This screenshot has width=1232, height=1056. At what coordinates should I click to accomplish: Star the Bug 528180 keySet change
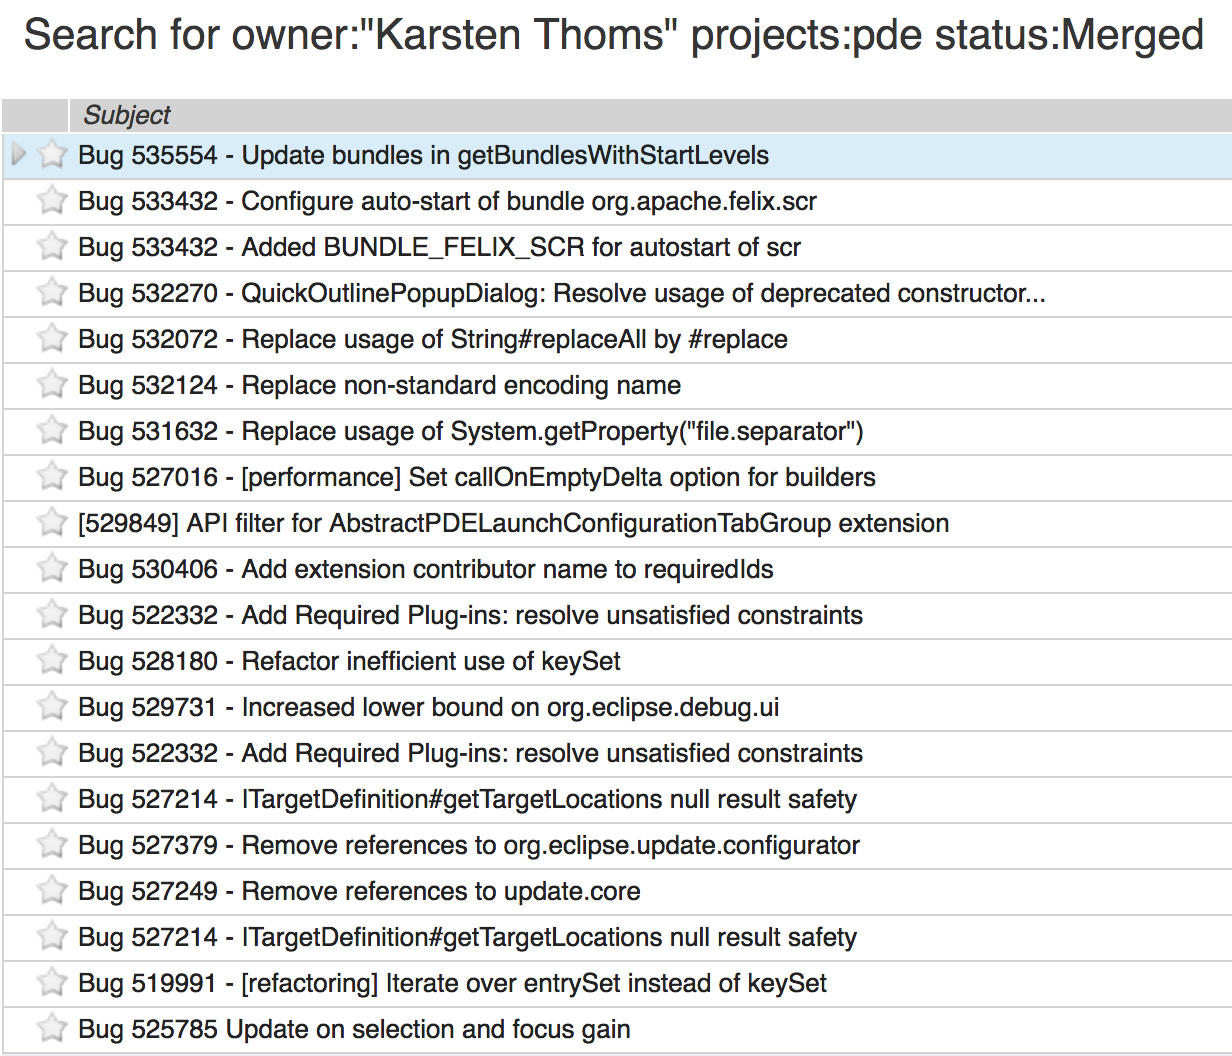pos(52,661)
